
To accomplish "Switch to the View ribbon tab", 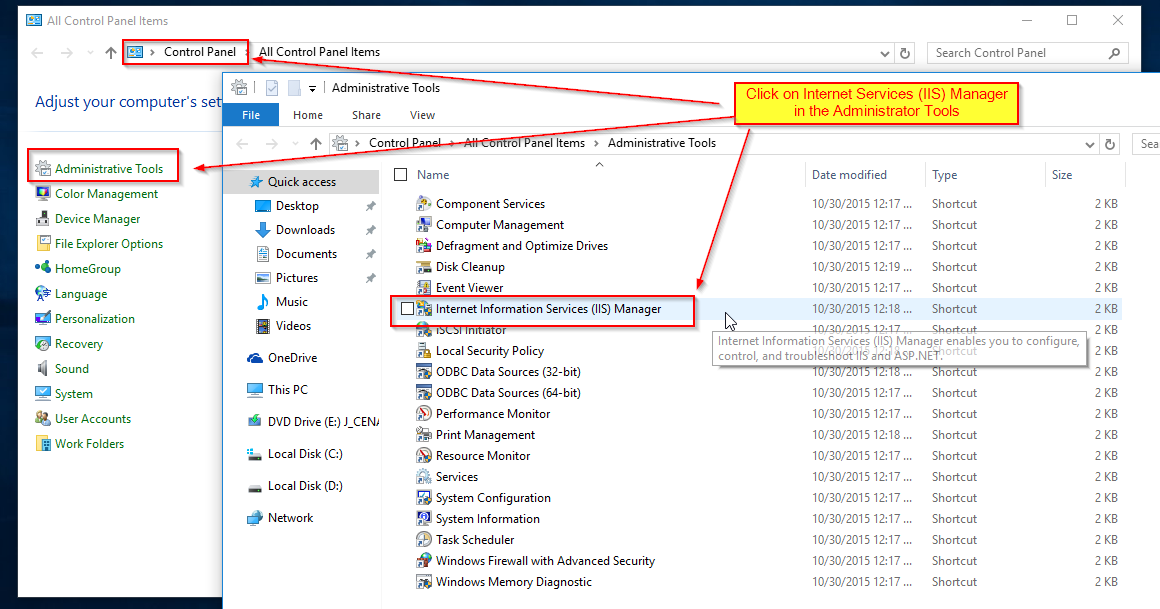I will (422, 115).
